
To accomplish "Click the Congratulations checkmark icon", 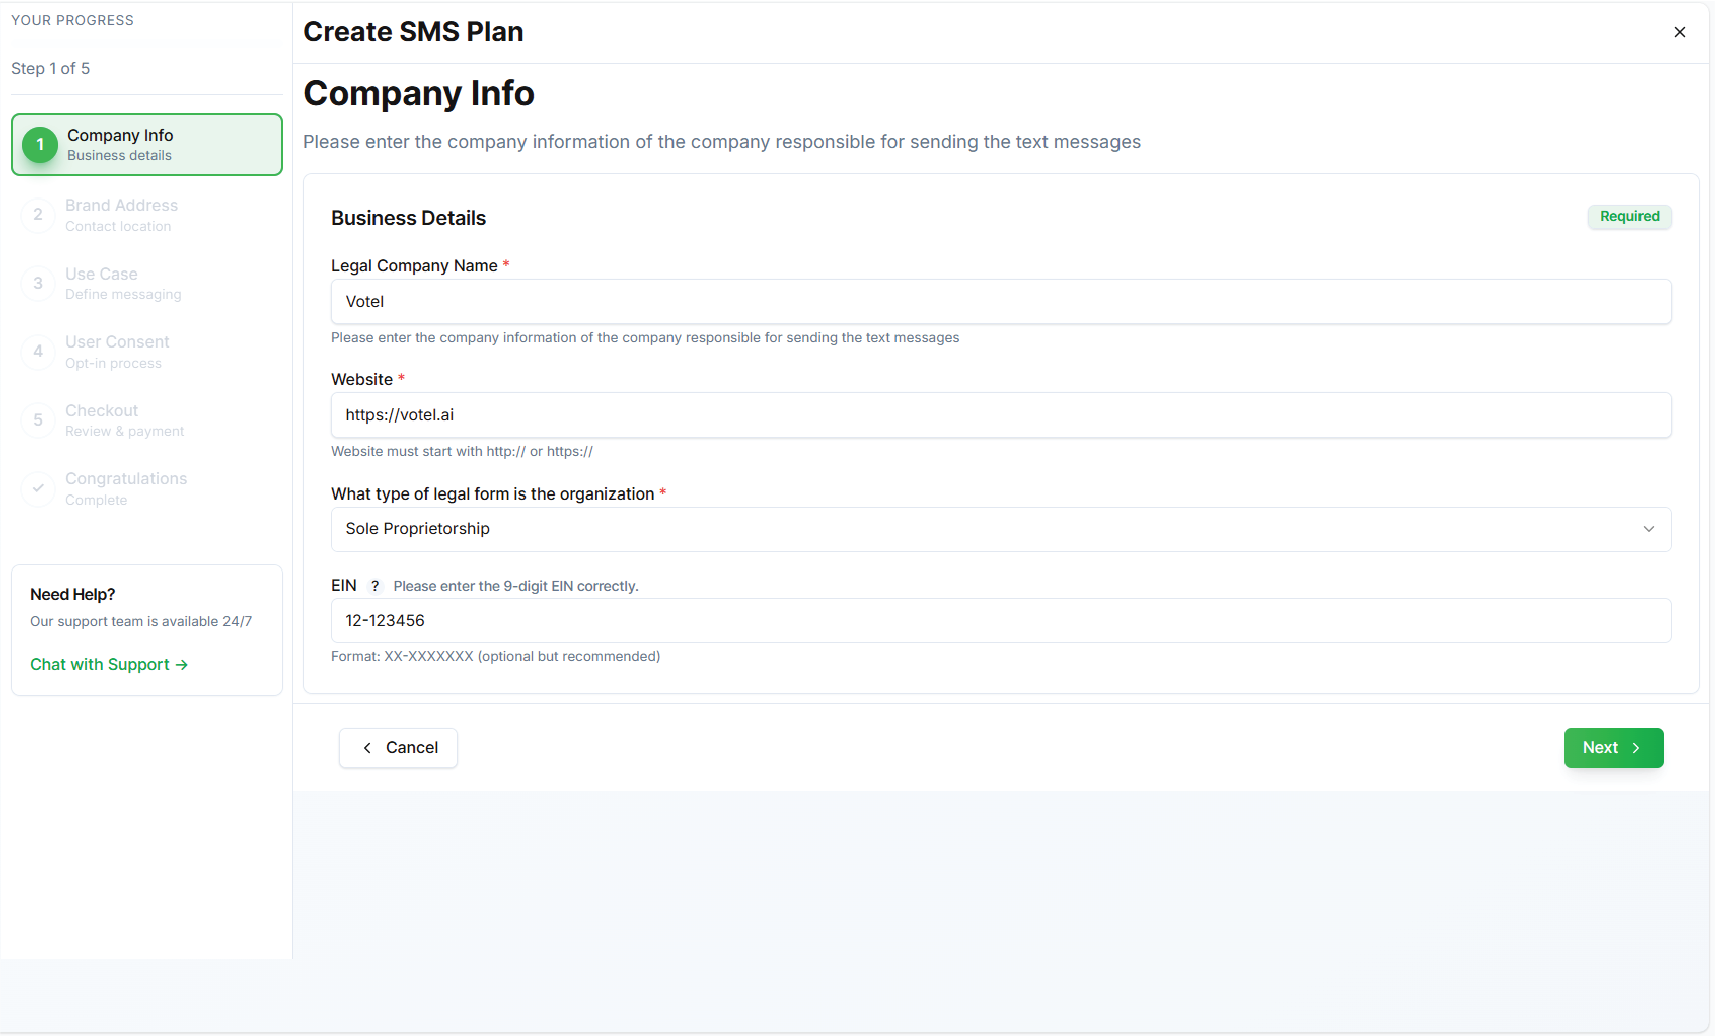I will coord(38,489).
